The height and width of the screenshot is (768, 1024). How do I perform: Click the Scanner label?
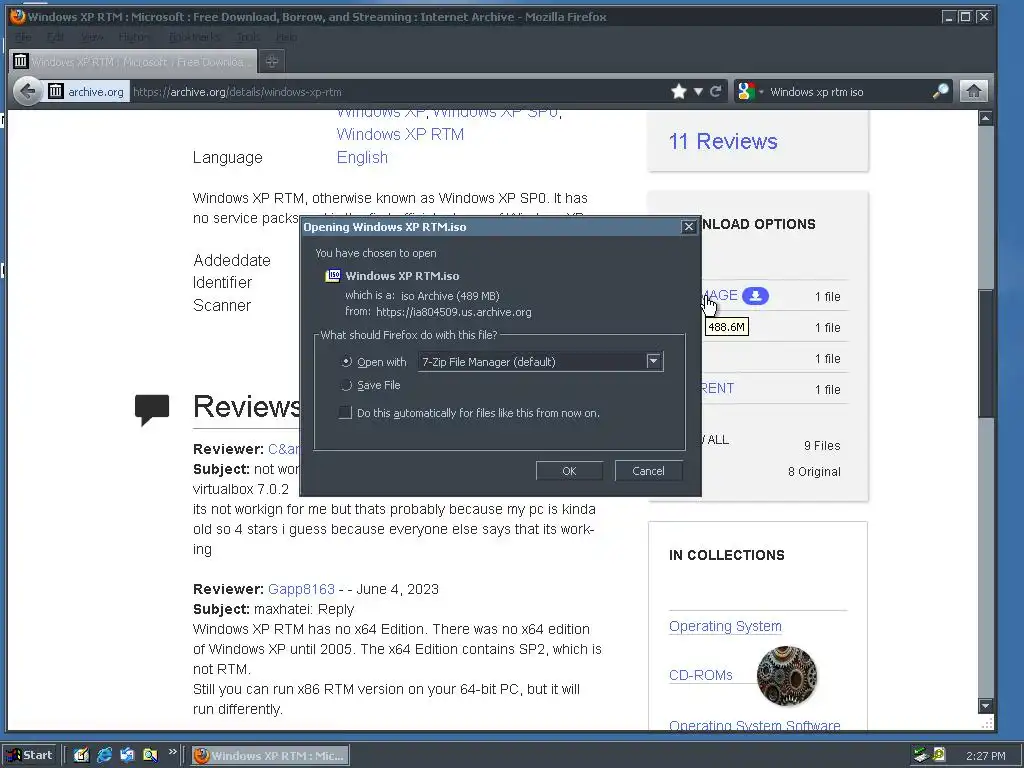pos(222,305)
